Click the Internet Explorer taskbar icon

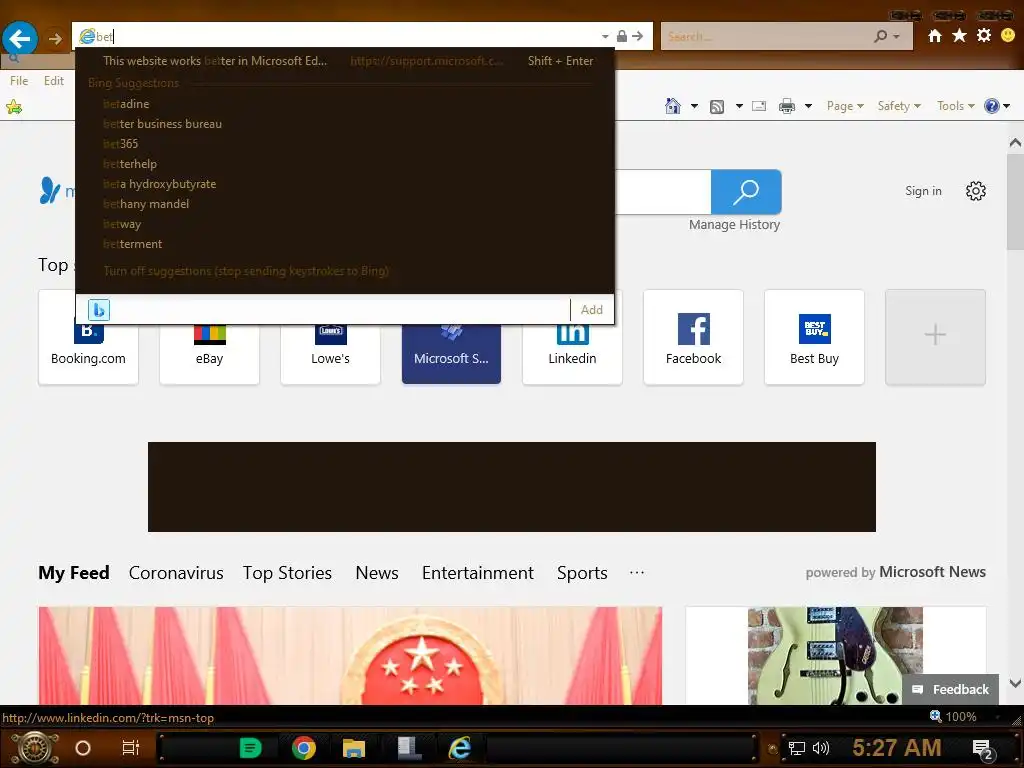460,748
